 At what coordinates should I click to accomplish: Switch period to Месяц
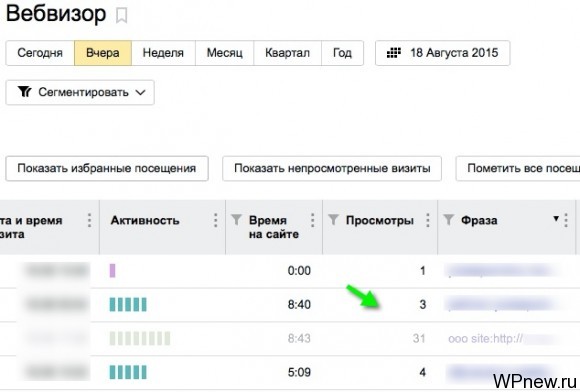pos(225,53)
